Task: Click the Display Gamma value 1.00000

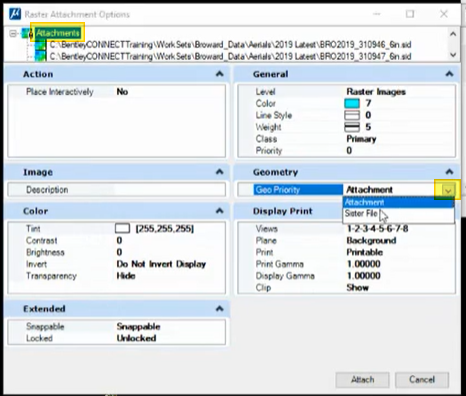Action: coord(363,276)
